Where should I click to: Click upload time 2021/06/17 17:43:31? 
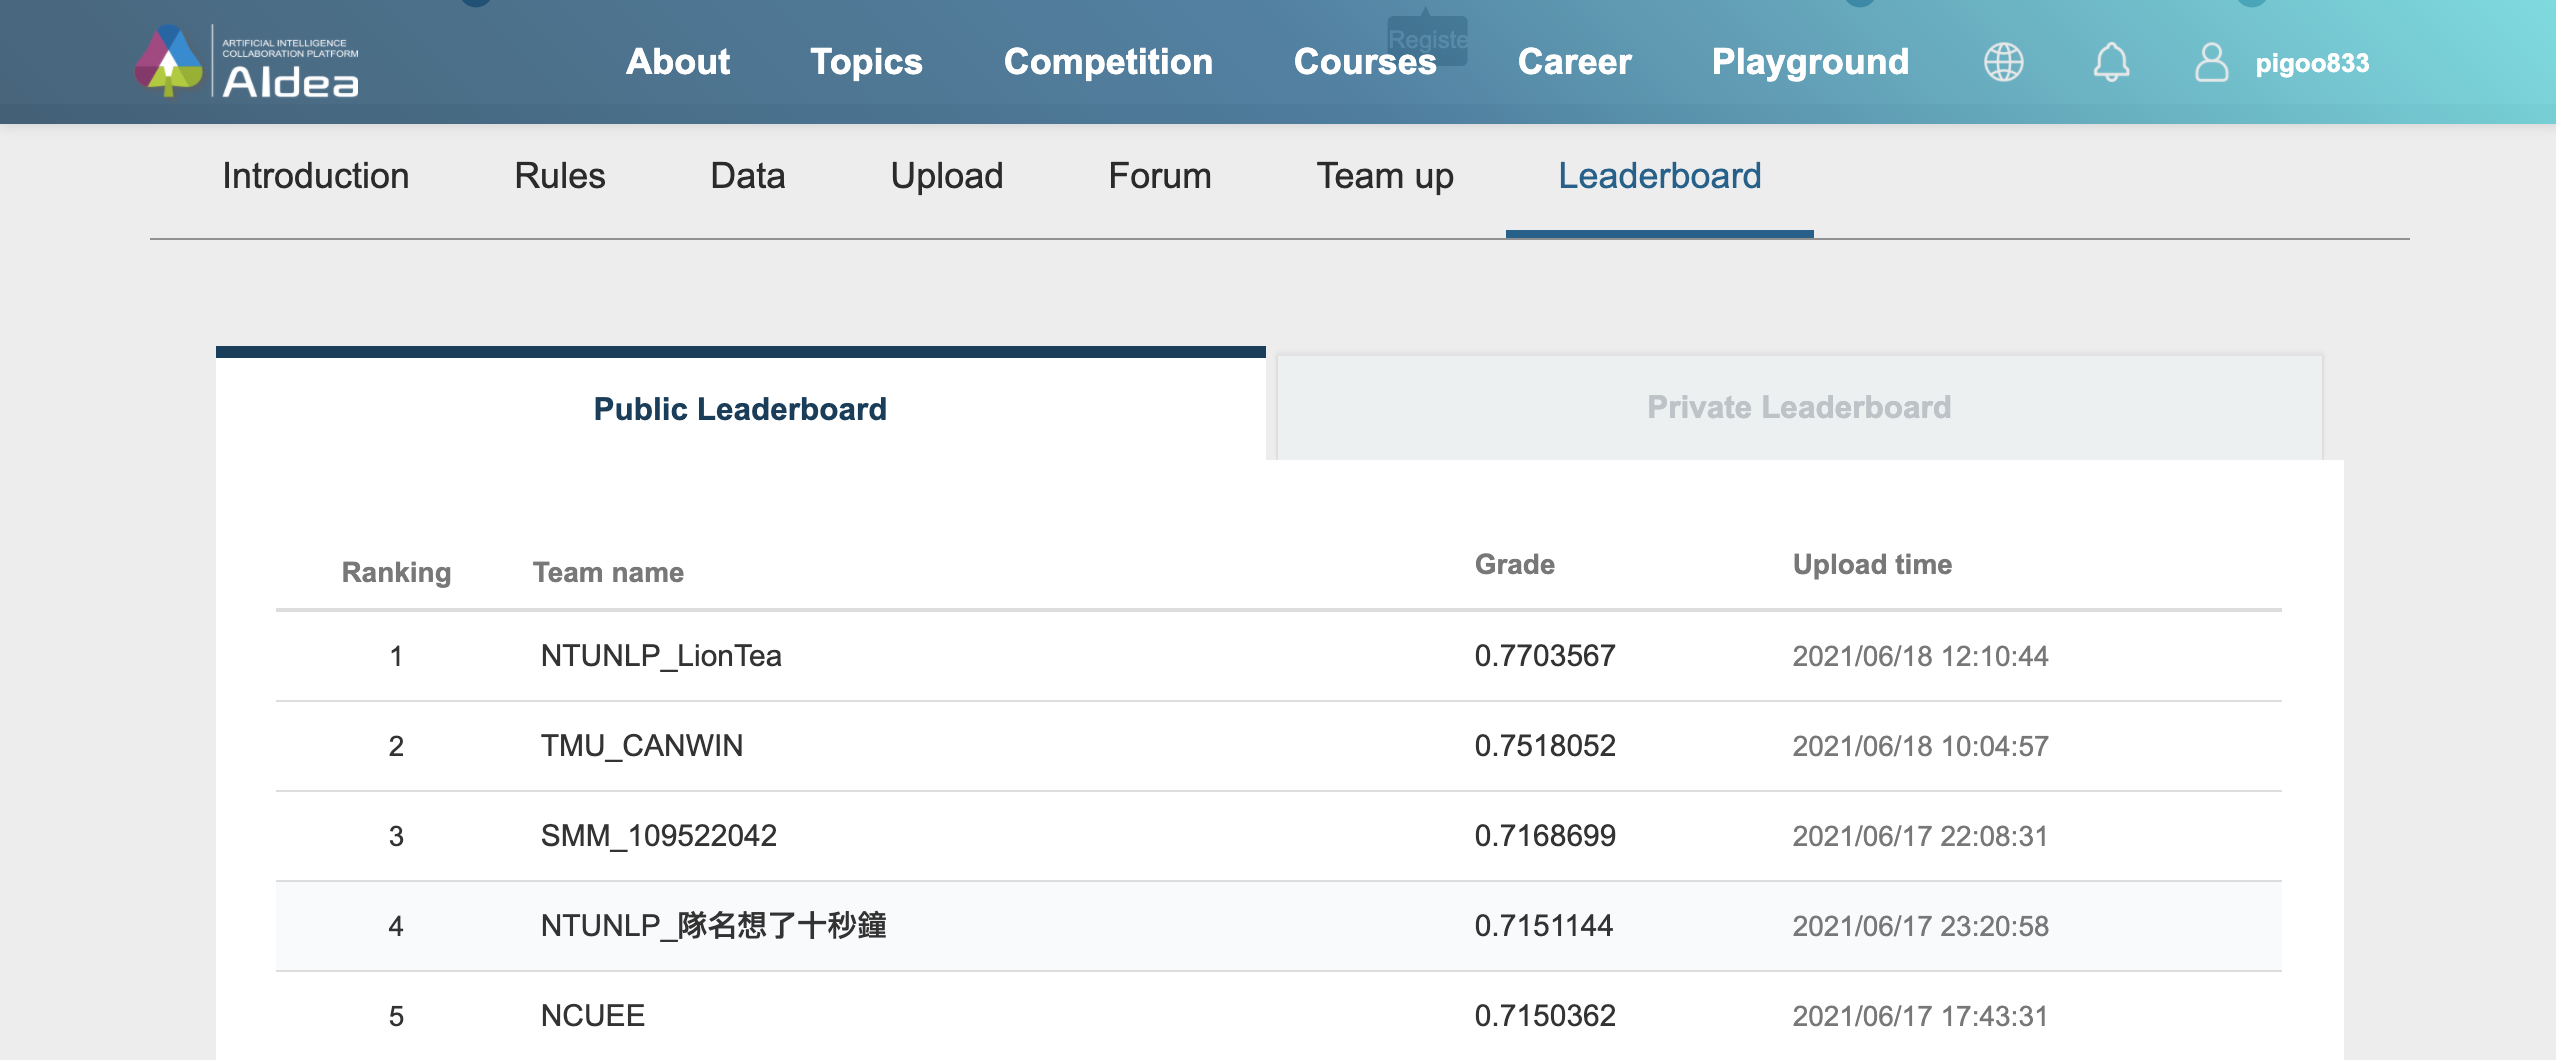tap(1921, 1016)
